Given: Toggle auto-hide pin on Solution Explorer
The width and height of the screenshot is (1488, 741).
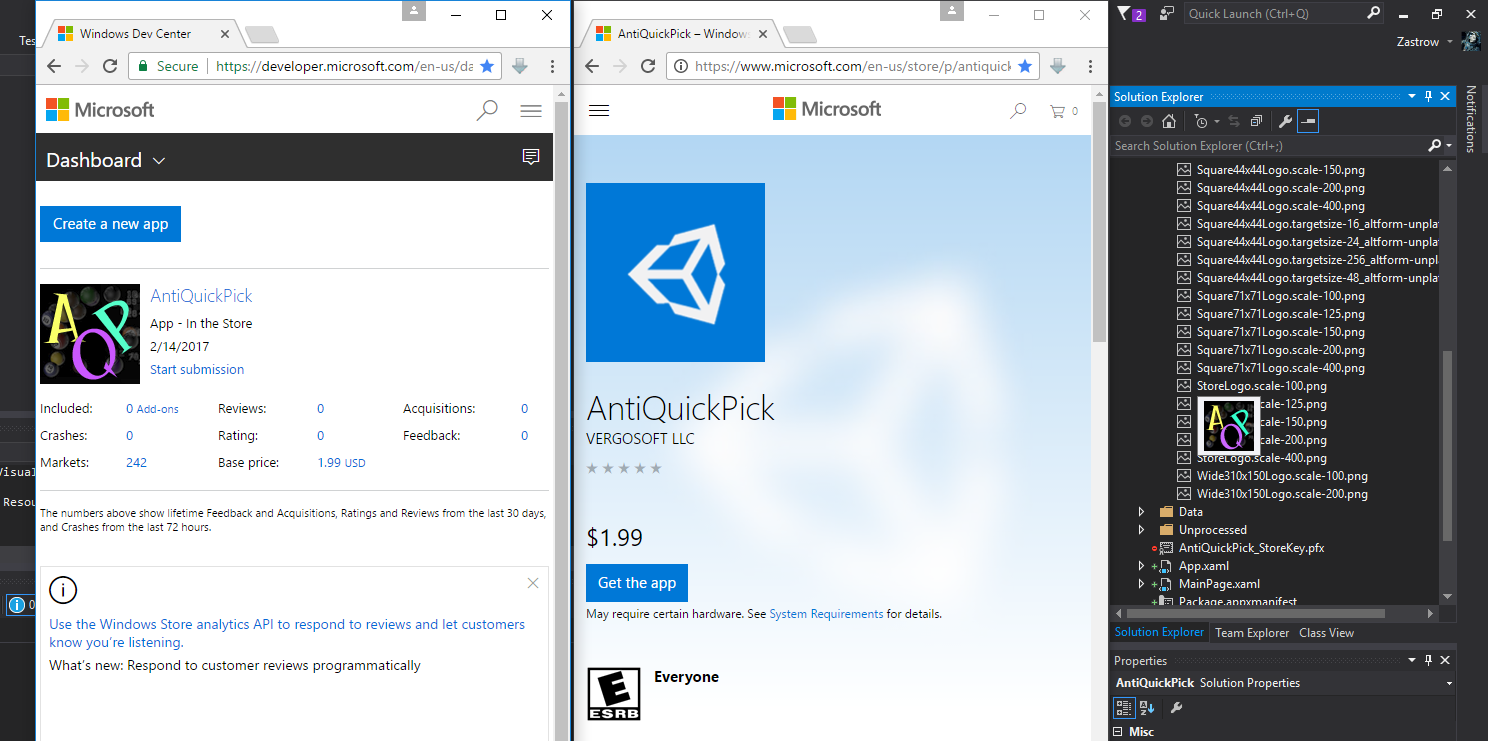Looking at the screenshot, I should [x=1428, y=96].
